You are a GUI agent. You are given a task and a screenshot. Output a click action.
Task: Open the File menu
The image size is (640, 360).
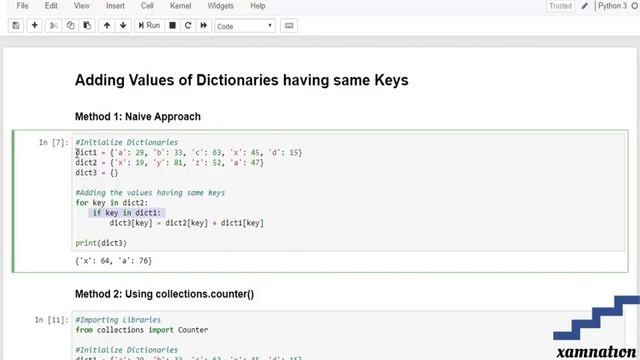pos(22,6)
